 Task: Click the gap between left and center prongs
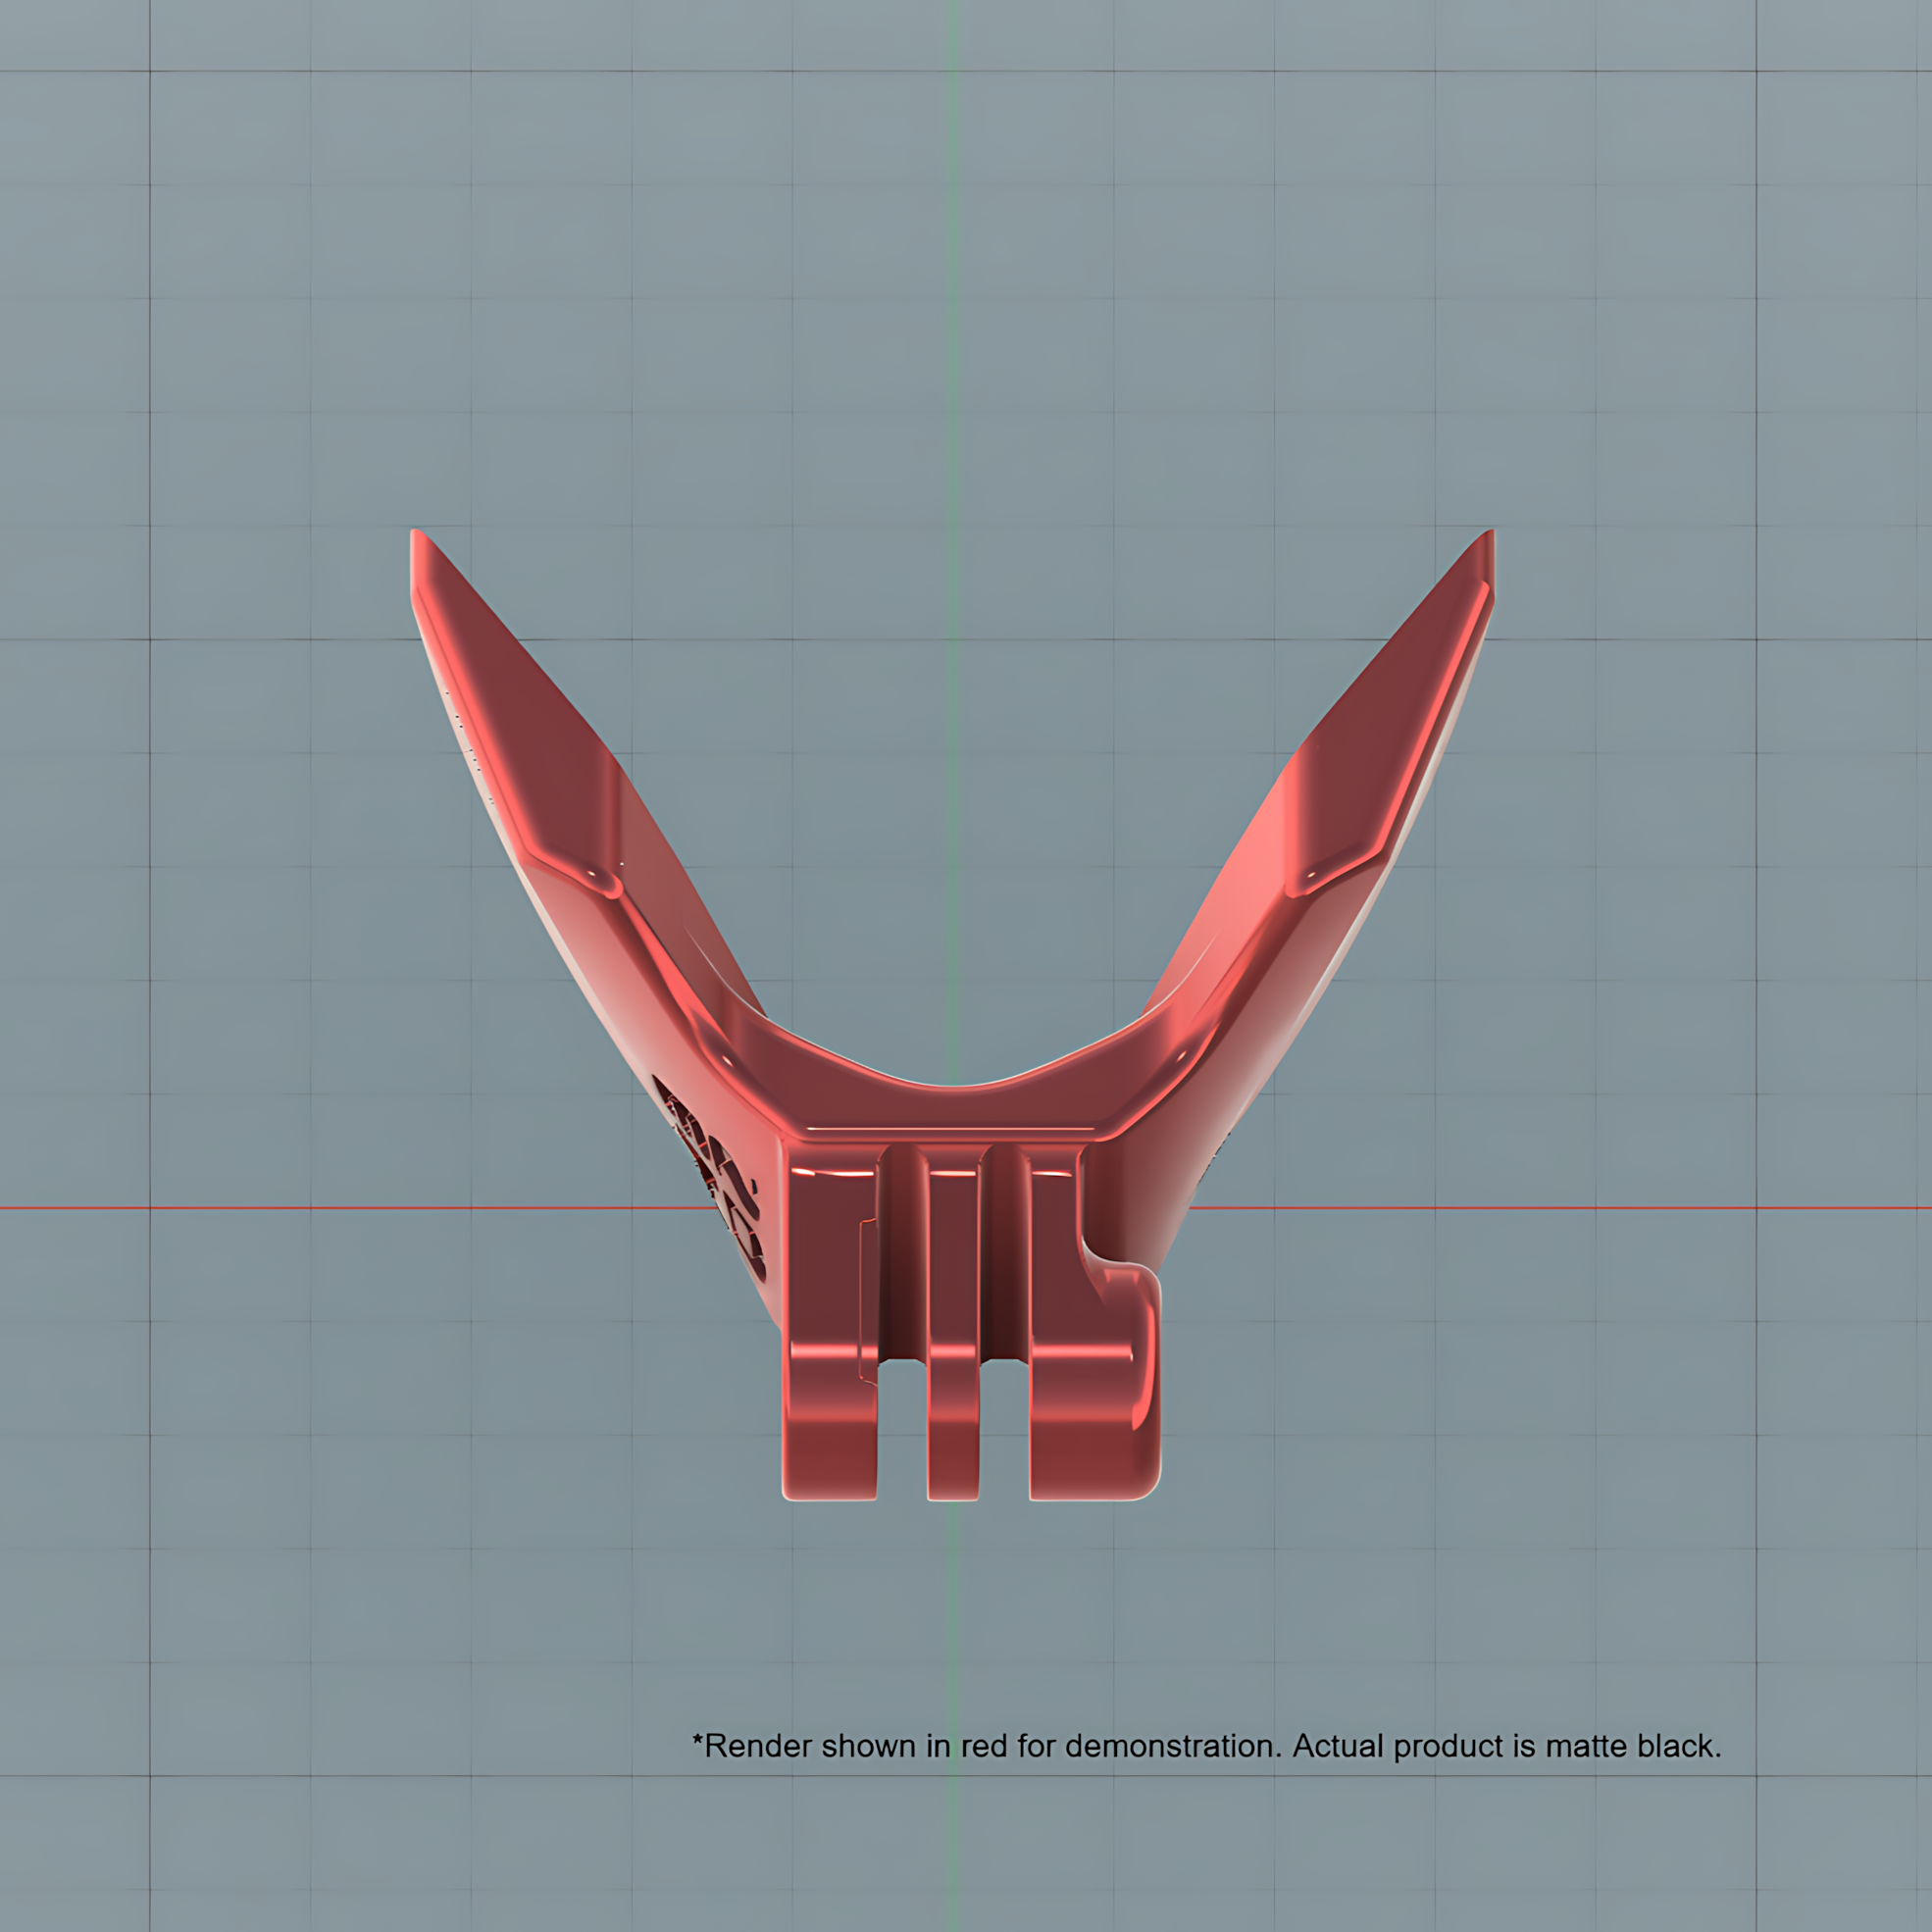coord(903,1430)
